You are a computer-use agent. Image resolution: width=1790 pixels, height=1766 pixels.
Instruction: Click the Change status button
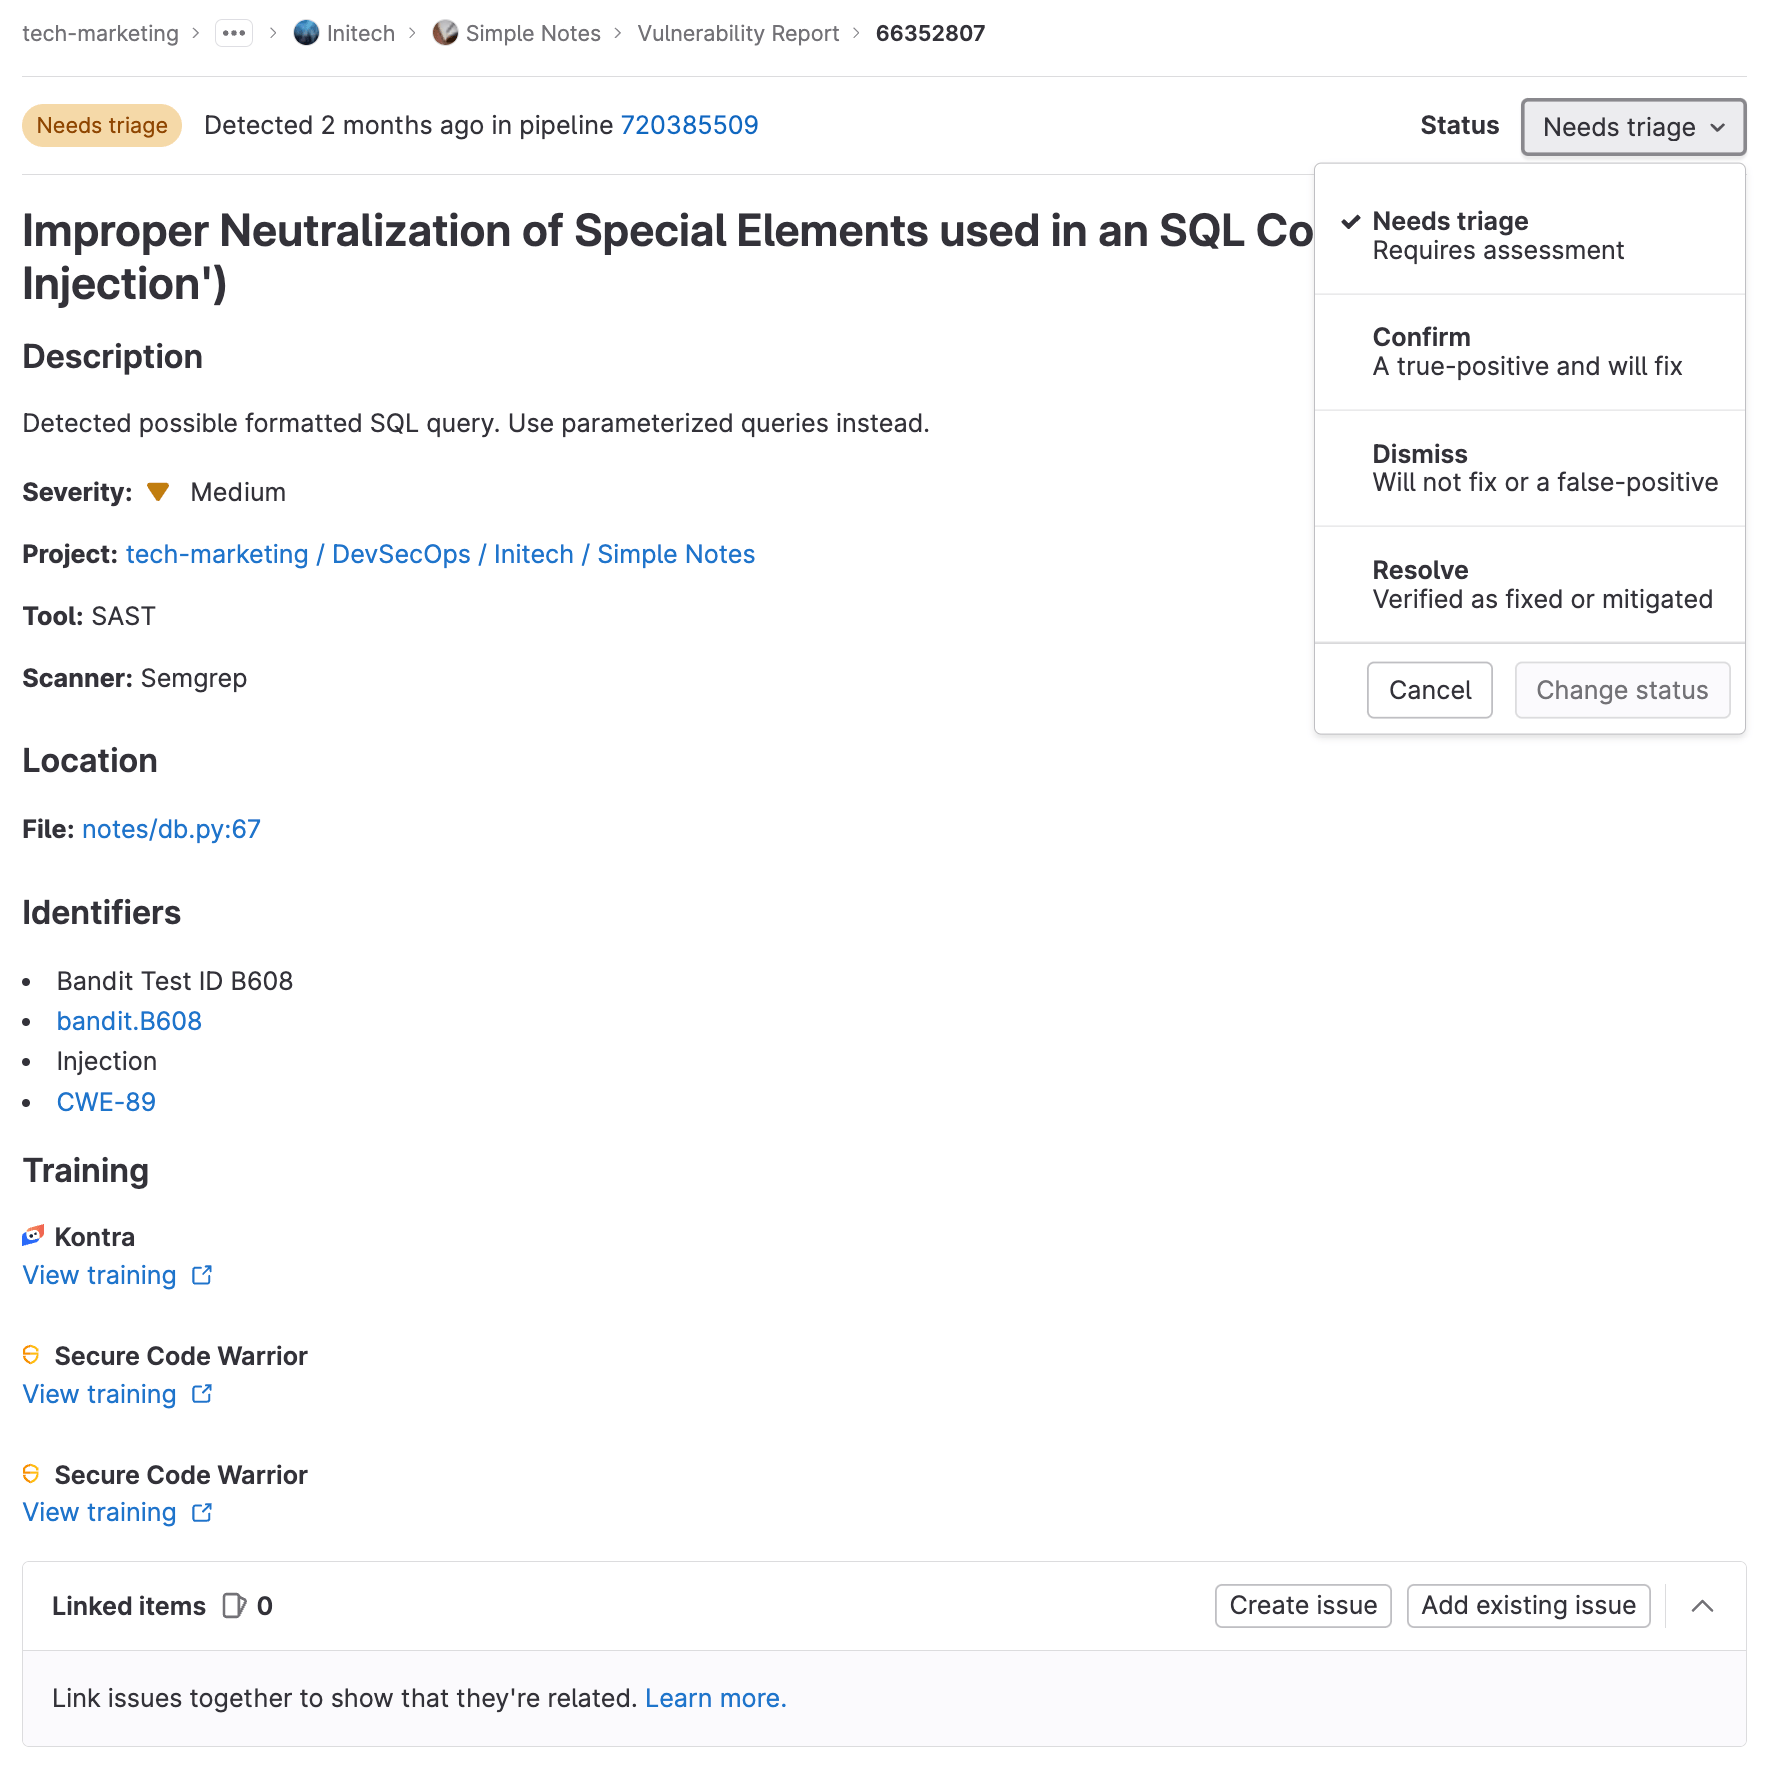[1621, 690]
